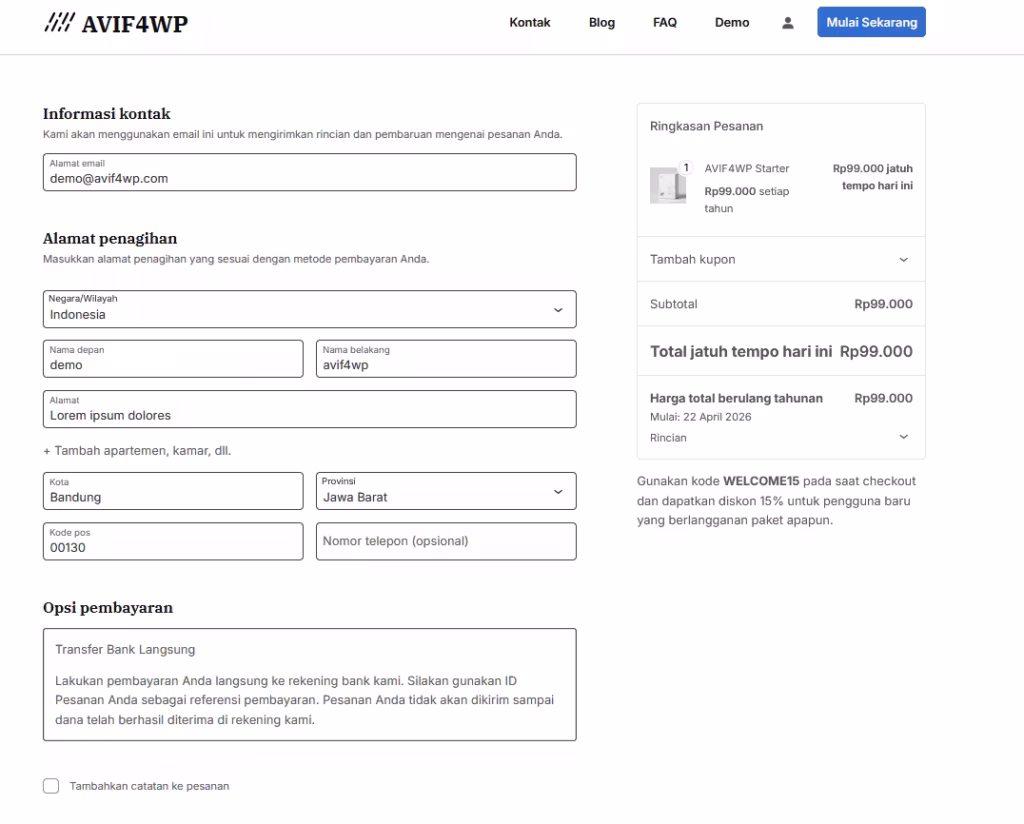Click the 'Subtotal' label
The width and height of the screenshot is (1024, 824).
673,304
